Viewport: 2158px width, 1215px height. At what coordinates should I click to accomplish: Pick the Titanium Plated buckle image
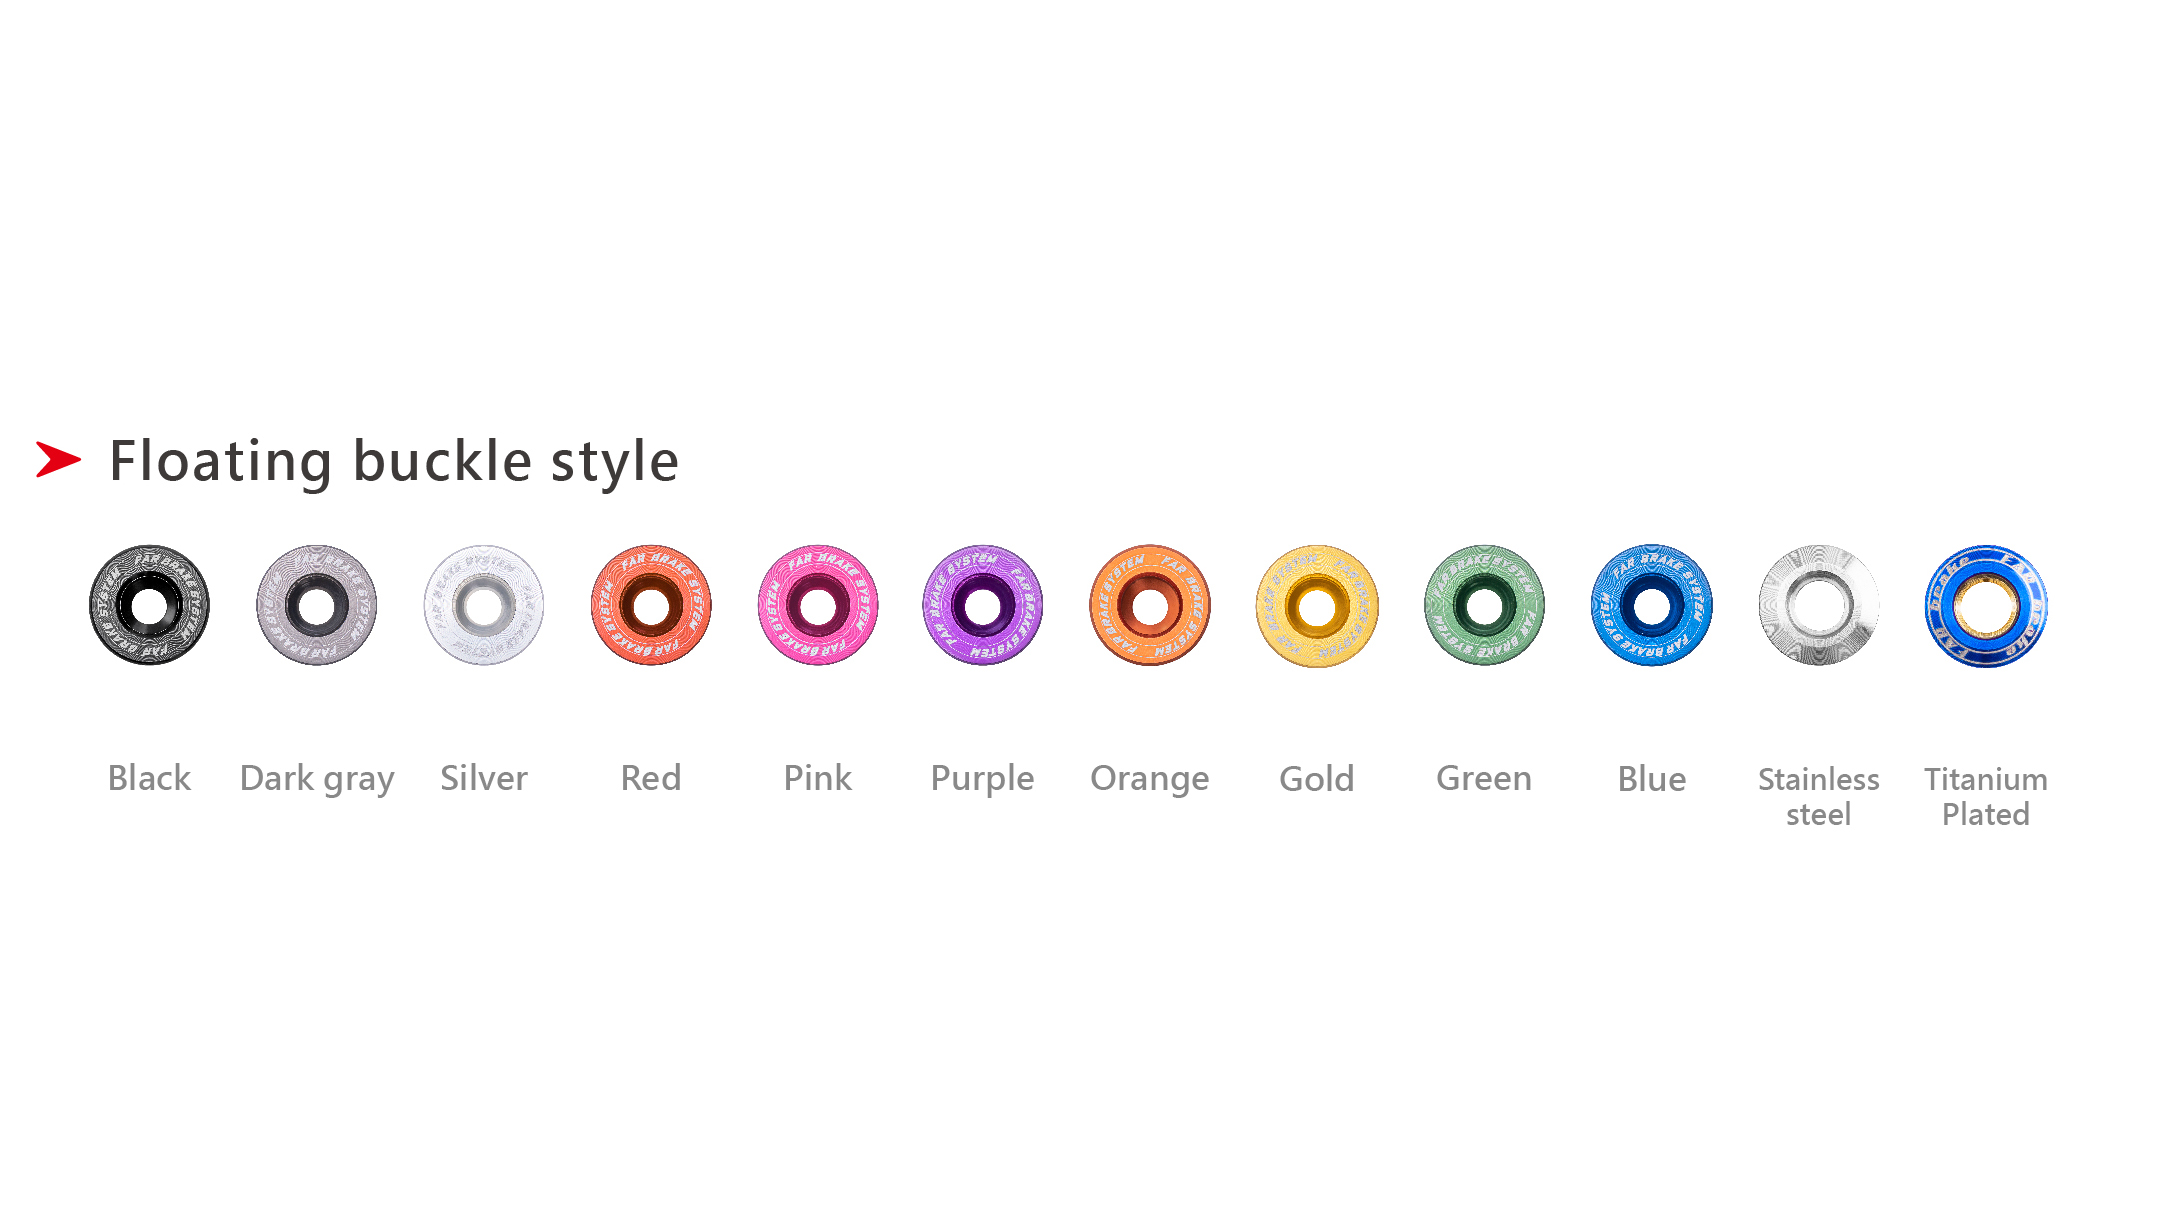1986,605
